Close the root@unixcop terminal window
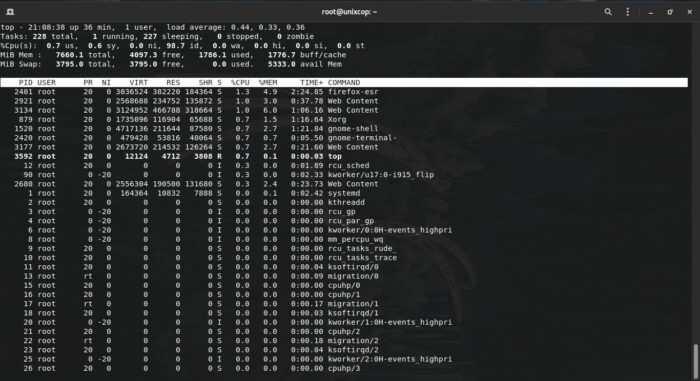Viewport: 700px width, 381px height. click(x=690, y=12)
